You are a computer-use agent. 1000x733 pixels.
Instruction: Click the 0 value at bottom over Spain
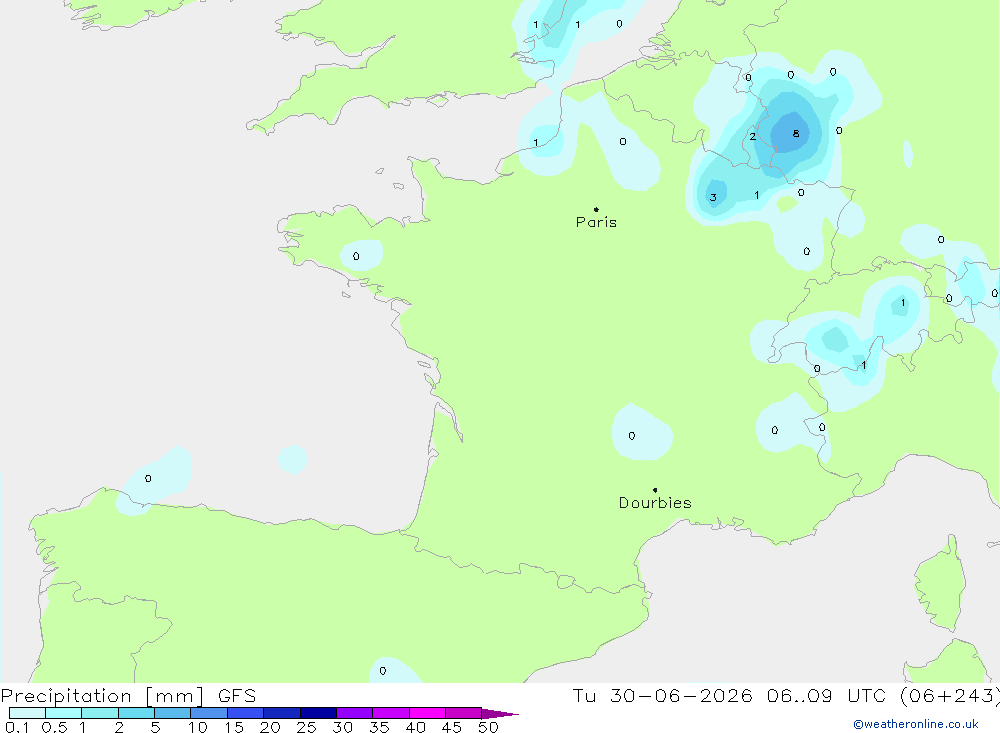[383, 670]
